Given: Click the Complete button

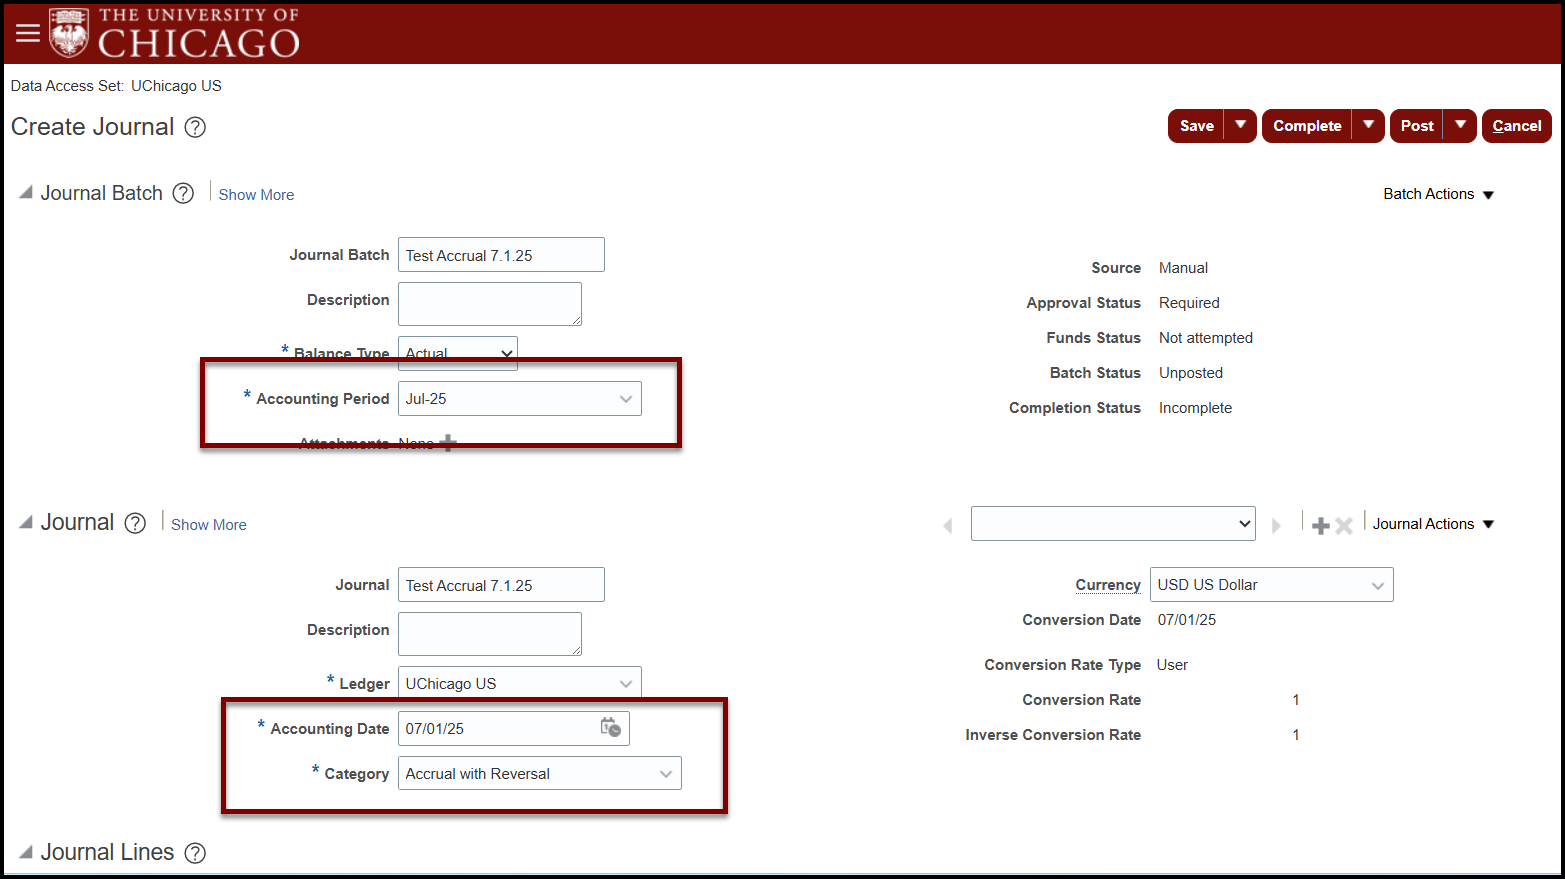Looking at the screenshot, I should [1307, 126].
